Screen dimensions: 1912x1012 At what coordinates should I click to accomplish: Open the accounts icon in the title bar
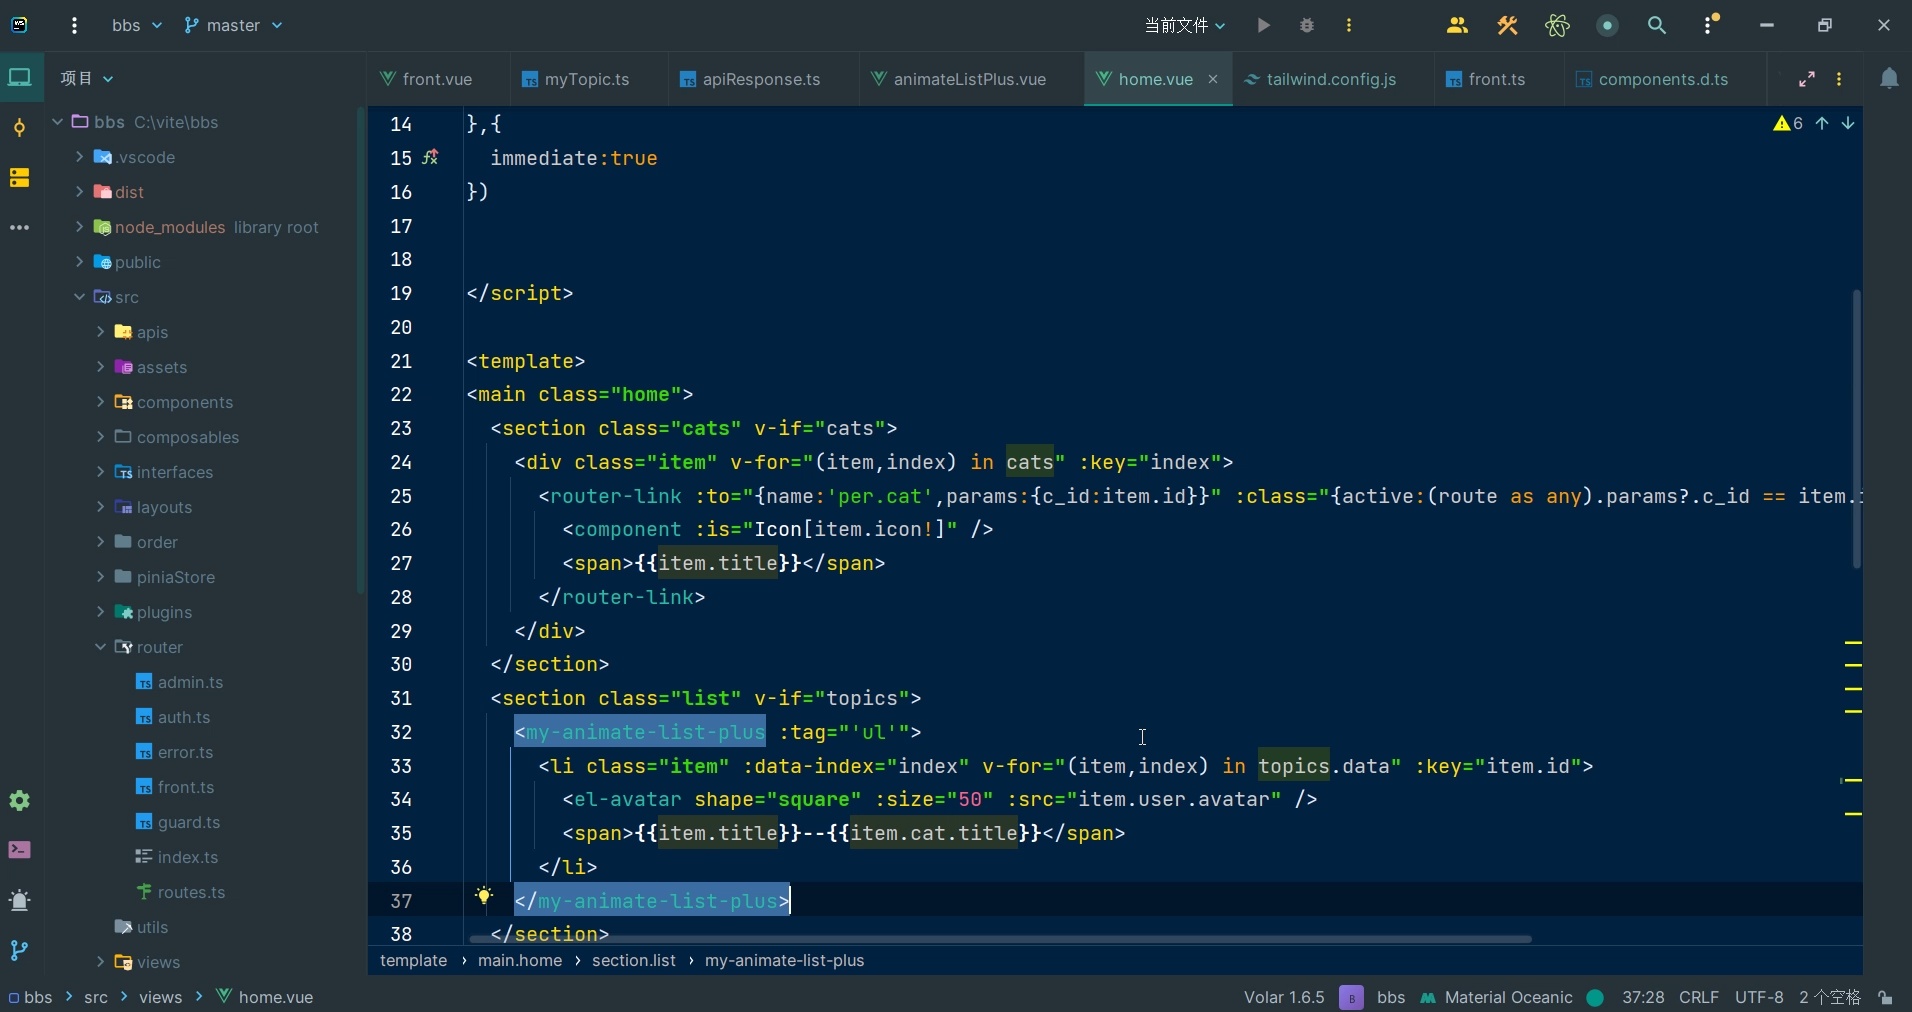1457,25
